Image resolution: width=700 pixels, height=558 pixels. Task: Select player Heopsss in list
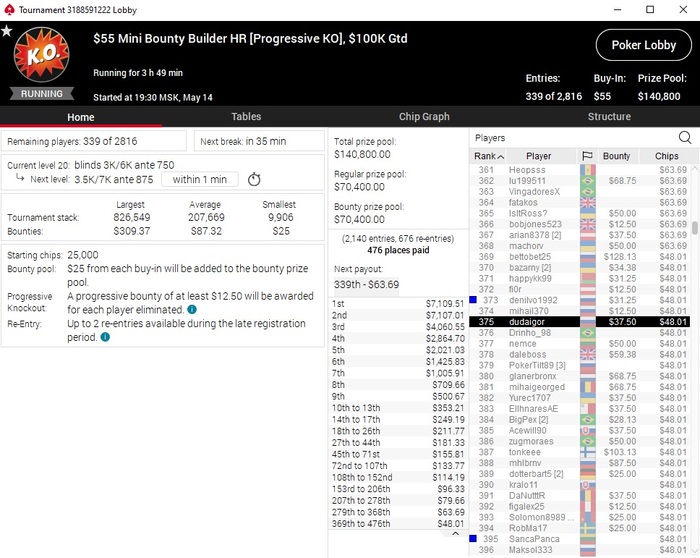(579, 170)
